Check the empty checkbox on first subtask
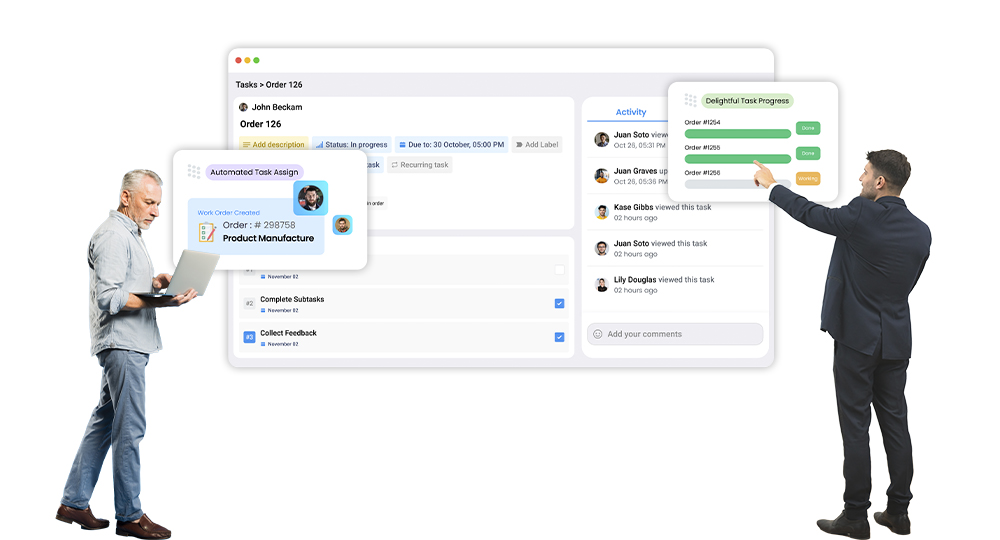Viewport: 1000px width, 540px height. click(x=559, y=269)
